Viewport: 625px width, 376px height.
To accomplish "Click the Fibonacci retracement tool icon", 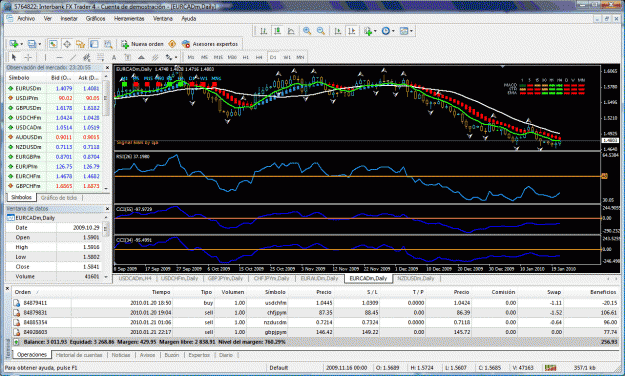I will coord(100,57).
